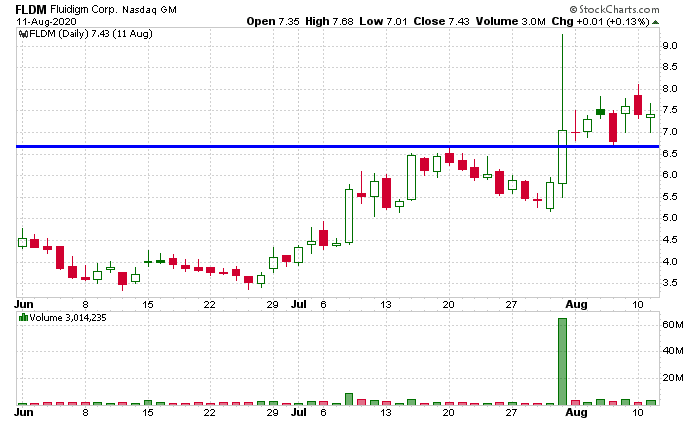The width and height of the screenshot is (700, 421).
Task: Click the Low 7.01 value
Action: coord(383,21)
